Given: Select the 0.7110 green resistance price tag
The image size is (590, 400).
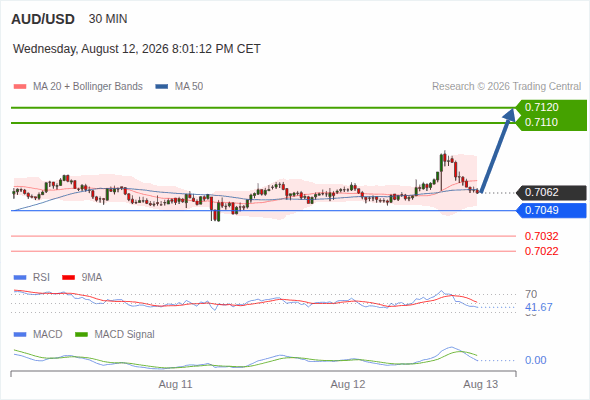Looking at the screenshot, I should coord(551,123).
